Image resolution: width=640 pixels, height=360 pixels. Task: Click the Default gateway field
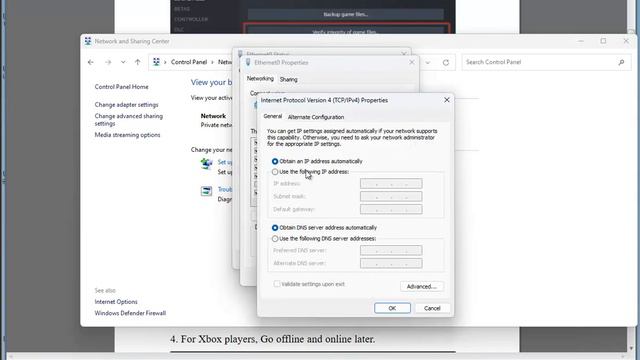pos(391,209)
